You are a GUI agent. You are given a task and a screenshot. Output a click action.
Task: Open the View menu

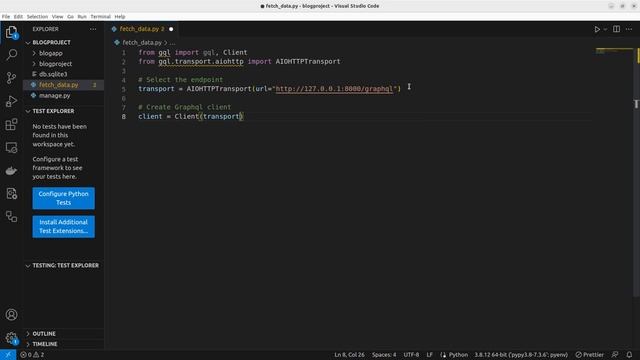point(58,17)
